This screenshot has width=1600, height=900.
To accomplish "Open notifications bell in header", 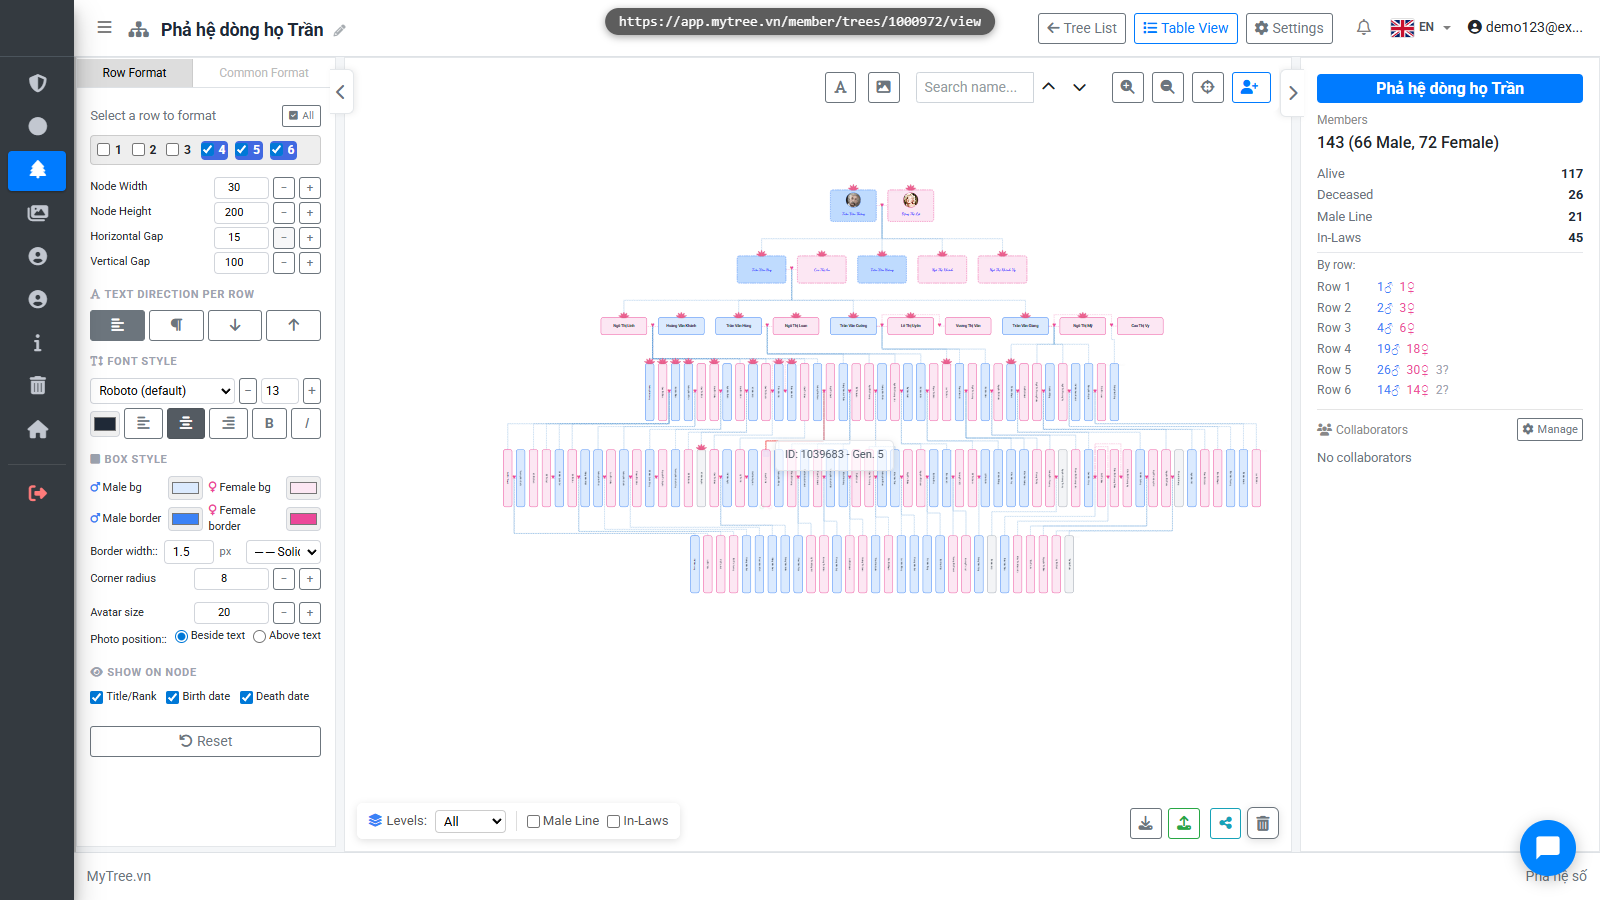I will [x=1363, y=28].
